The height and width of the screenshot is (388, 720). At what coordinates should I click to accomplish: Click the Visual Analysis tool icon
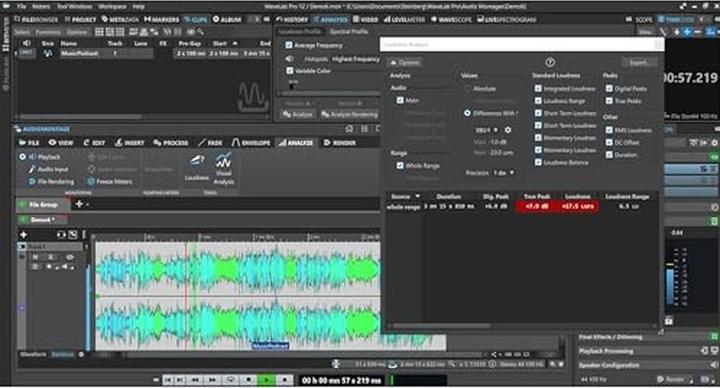(x=224, y=160)
